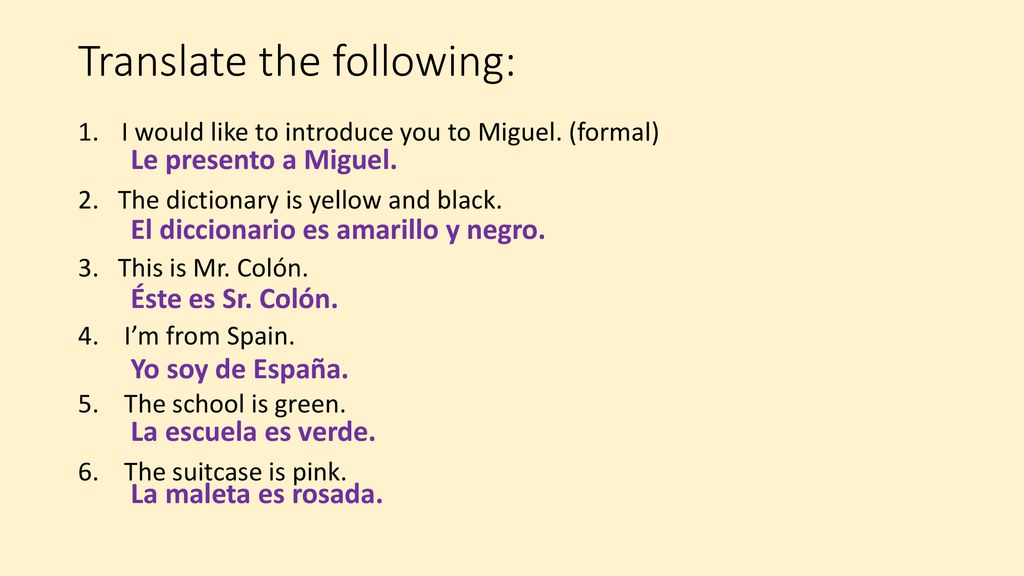Click the list number 5
The height and width of the screenshot is (576, 1024).
[88, 404]
